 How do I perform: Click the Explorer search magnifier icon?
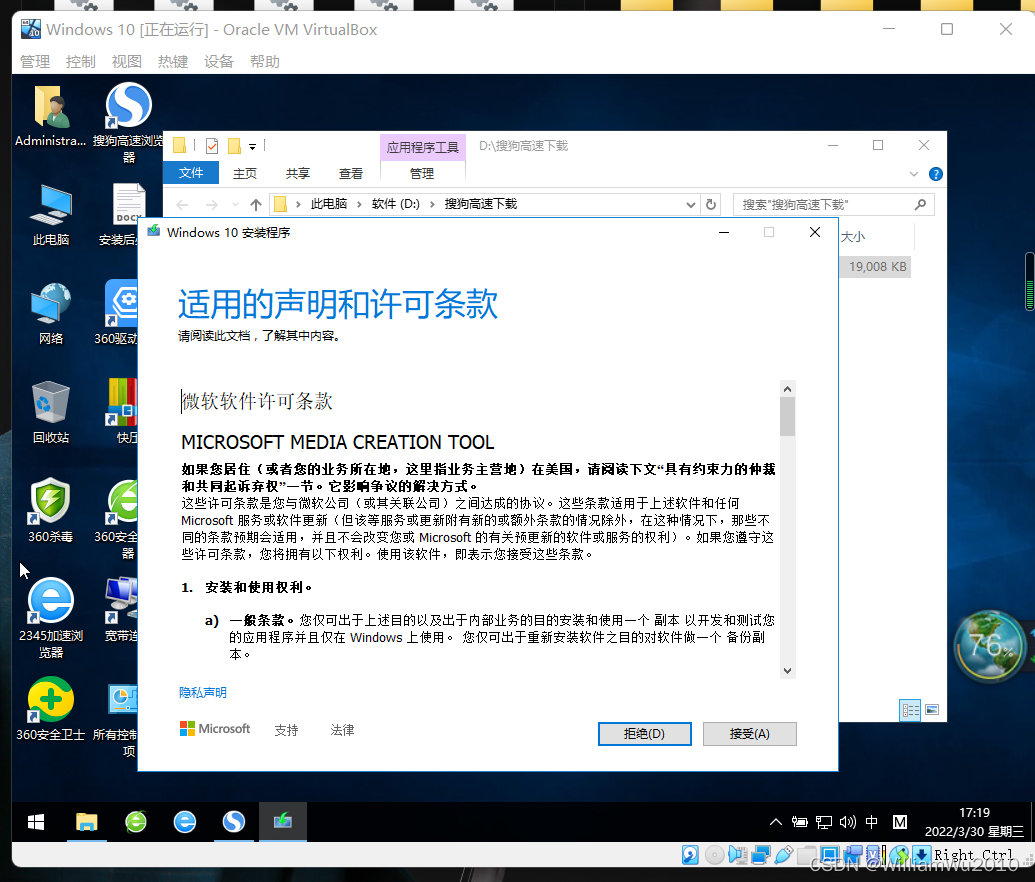coord(920,205)
